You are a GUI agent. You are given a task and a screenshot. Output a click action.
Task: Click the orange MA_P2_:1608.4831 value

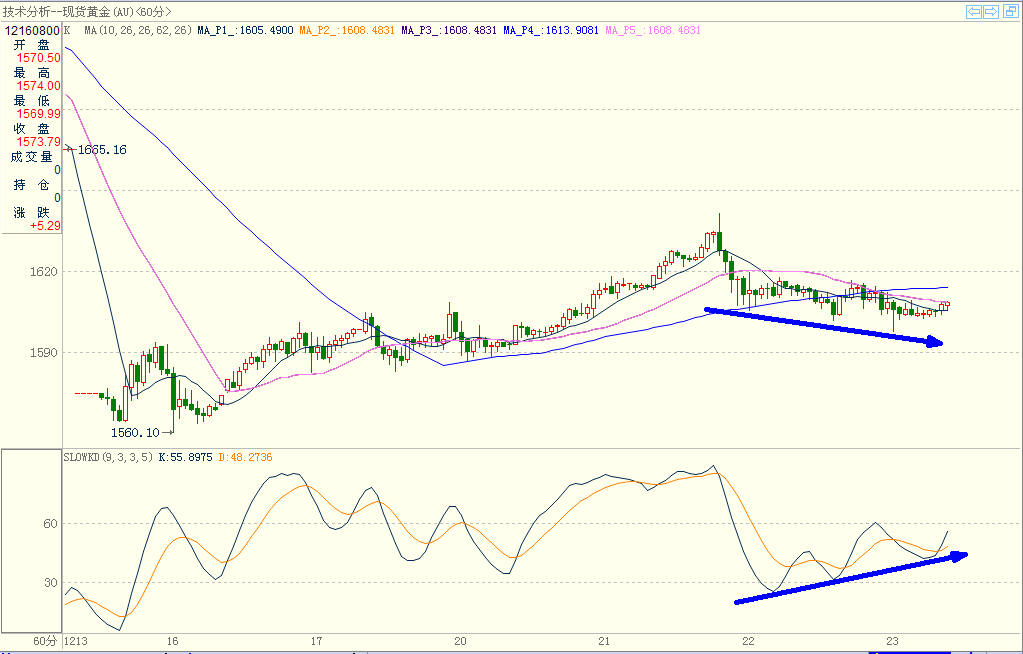pos(347,30)
